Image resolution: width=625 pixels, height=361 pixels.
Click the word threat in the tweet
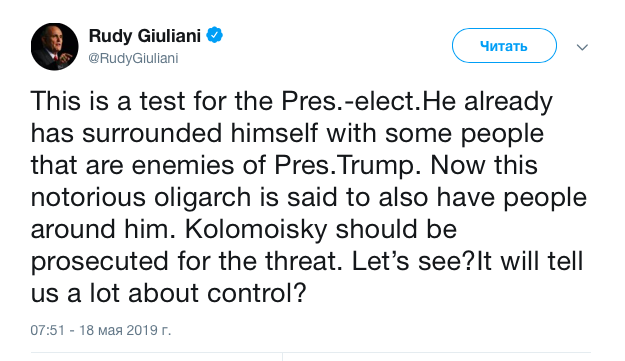tap(304, 261)
